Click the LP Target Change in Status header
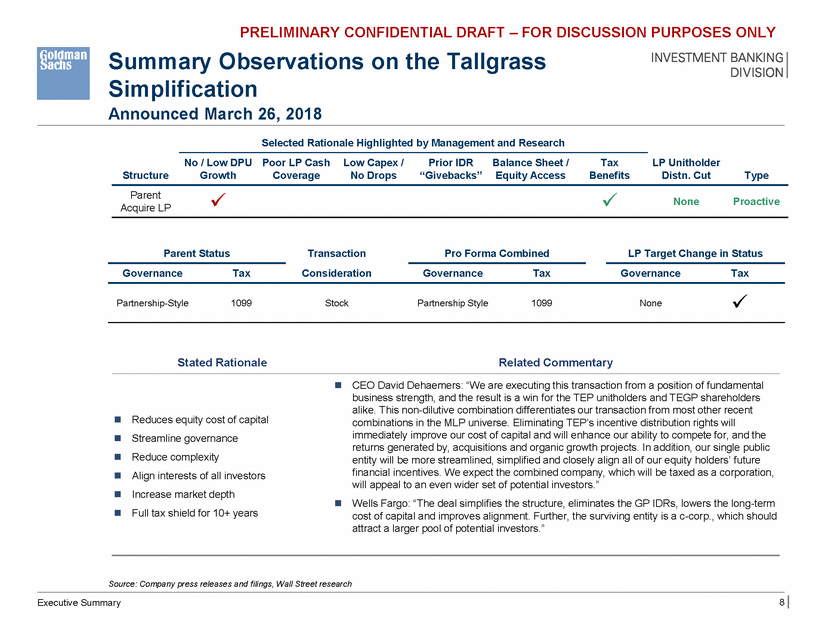822x635 pixels. (695, 253)
